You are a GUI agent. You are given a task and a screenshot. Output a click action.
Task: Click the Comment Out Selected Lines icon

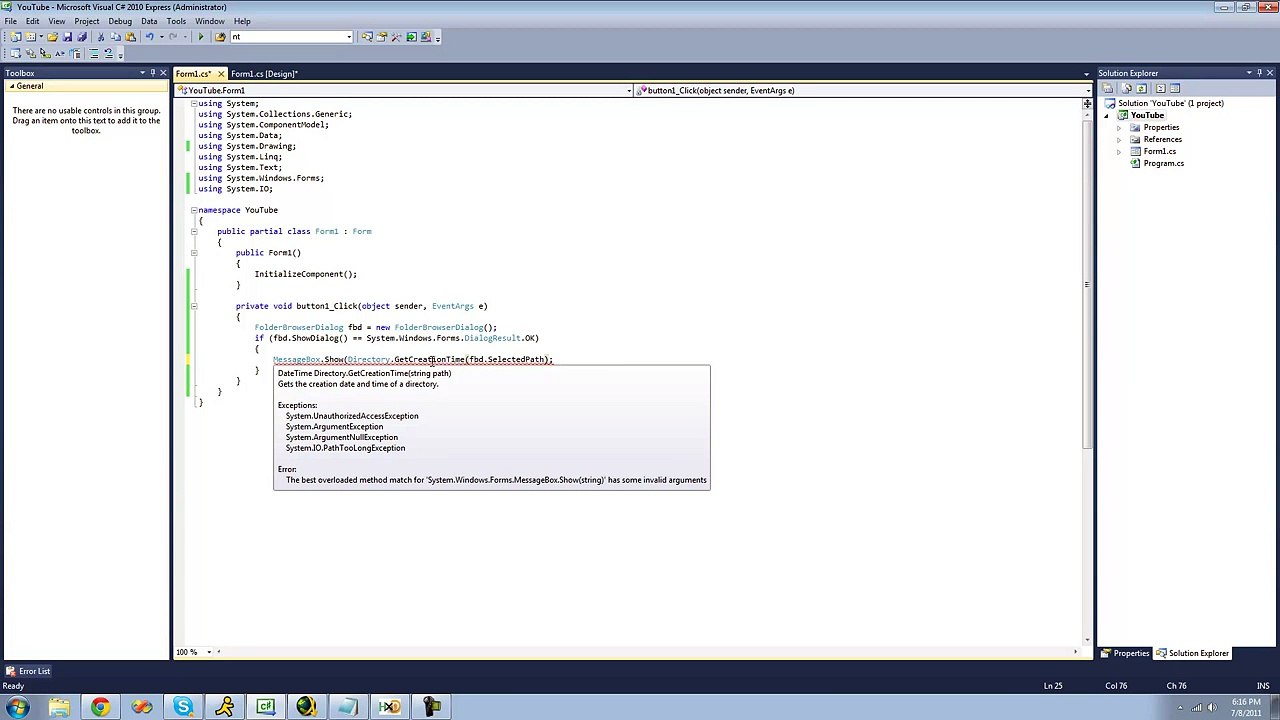[x=94, y=53]
